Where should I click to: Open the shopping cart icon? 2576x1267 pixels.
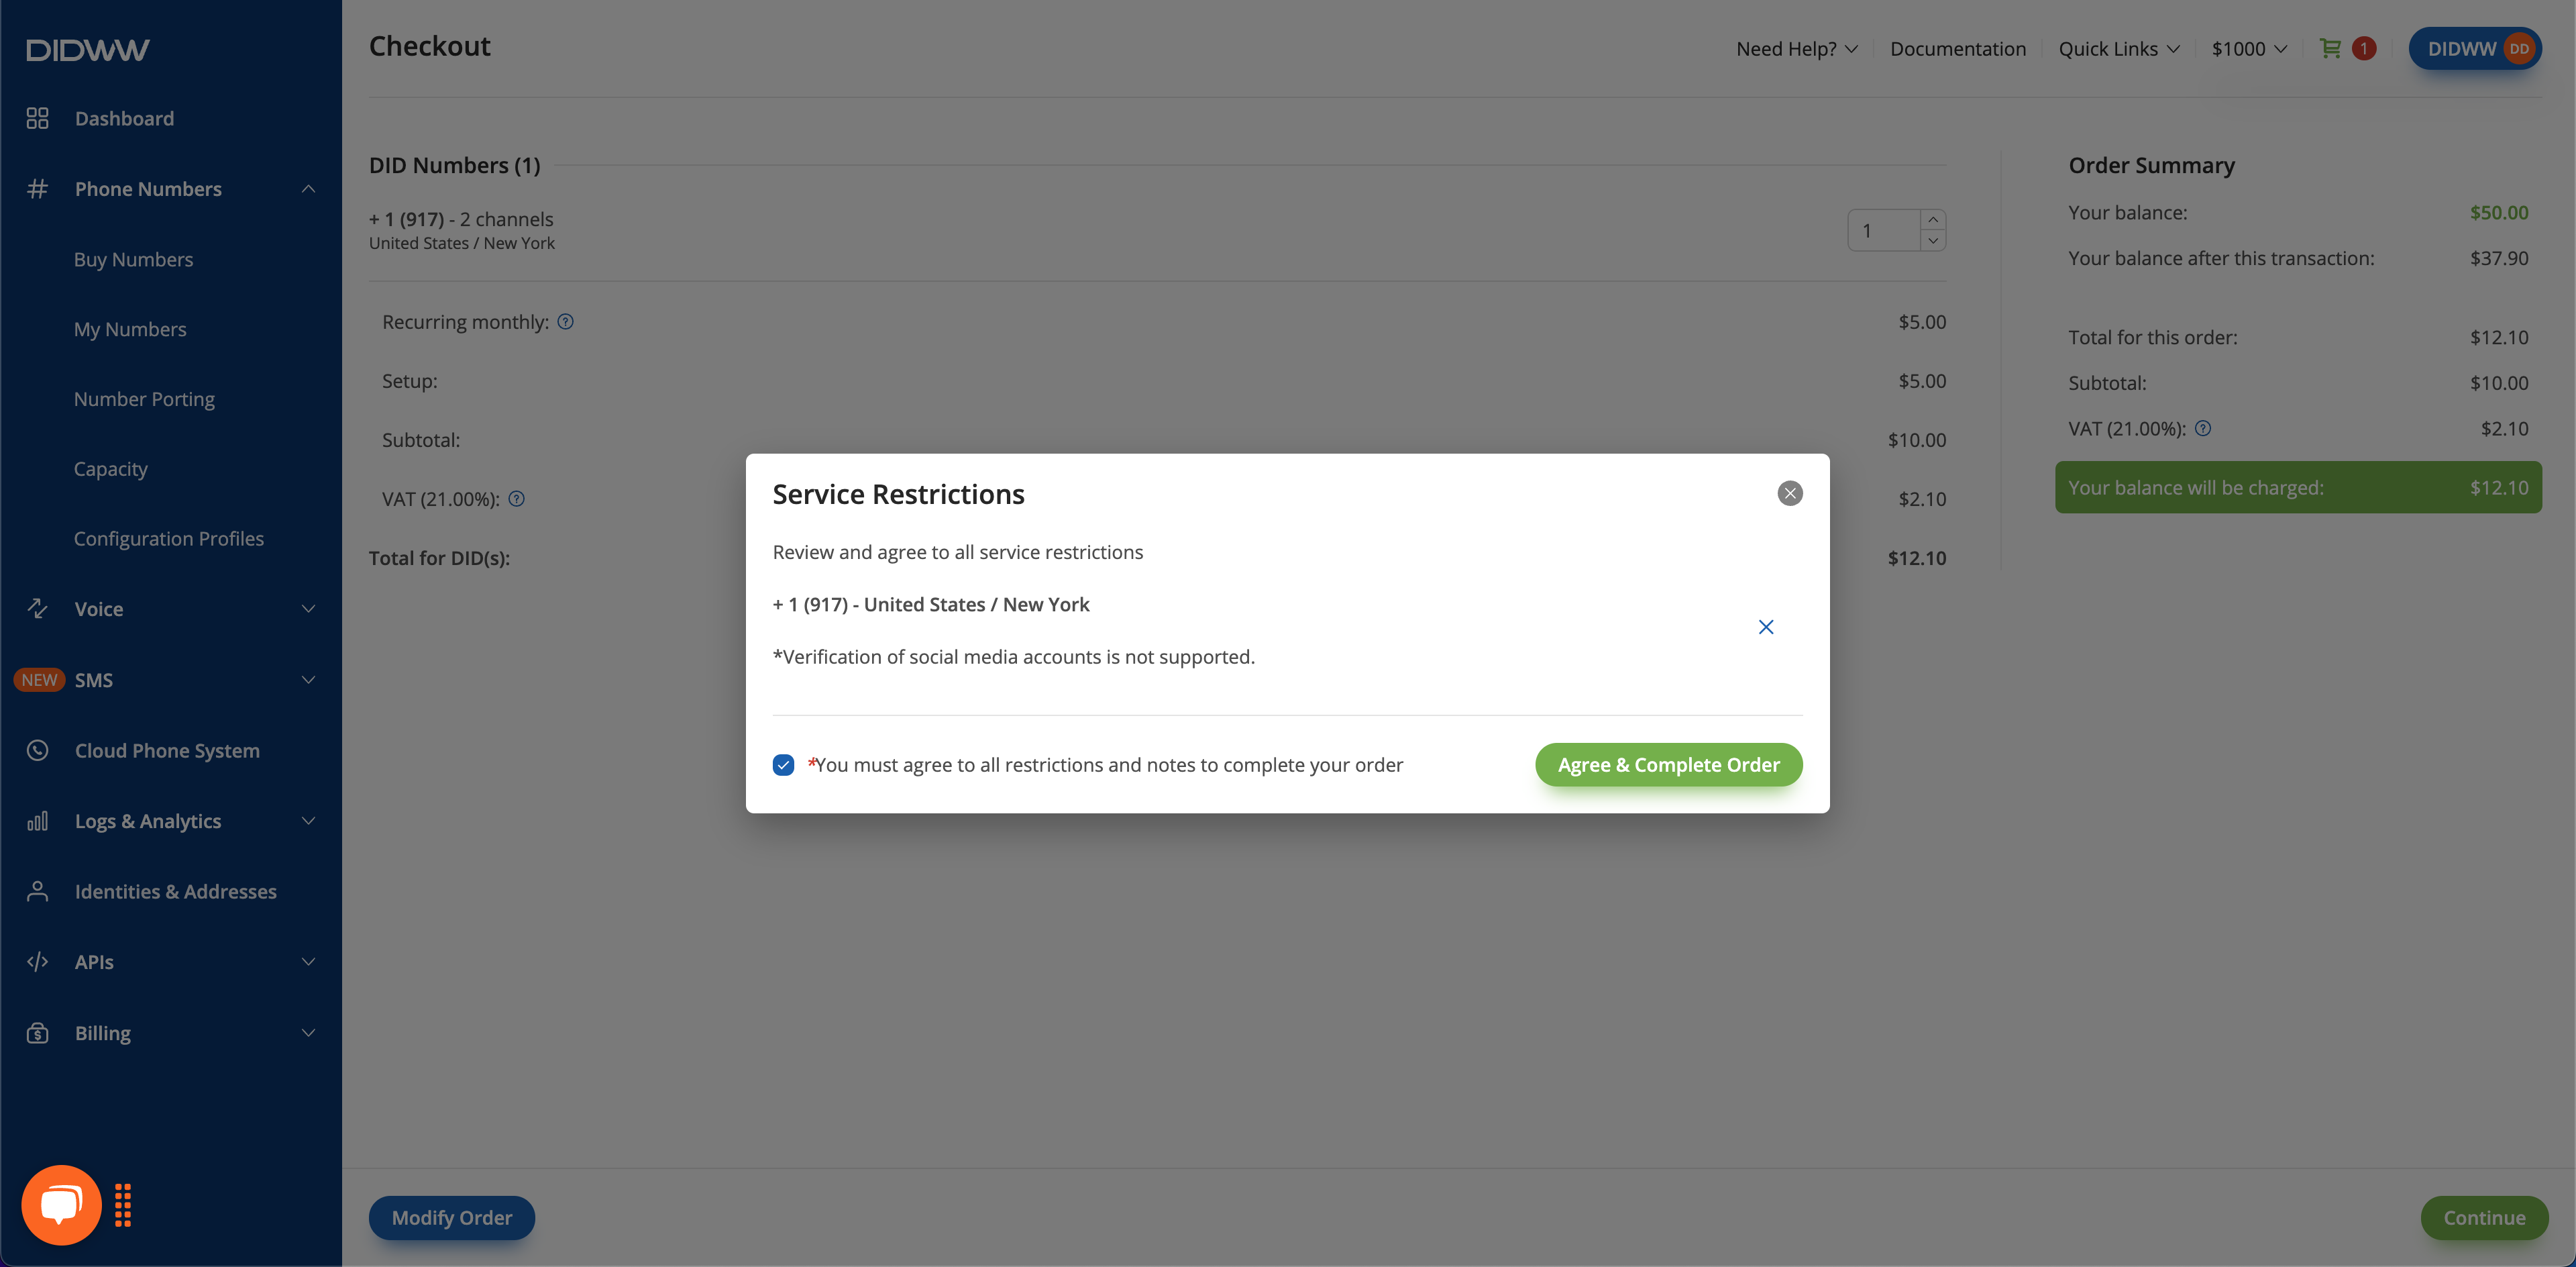coord(2330,48)
